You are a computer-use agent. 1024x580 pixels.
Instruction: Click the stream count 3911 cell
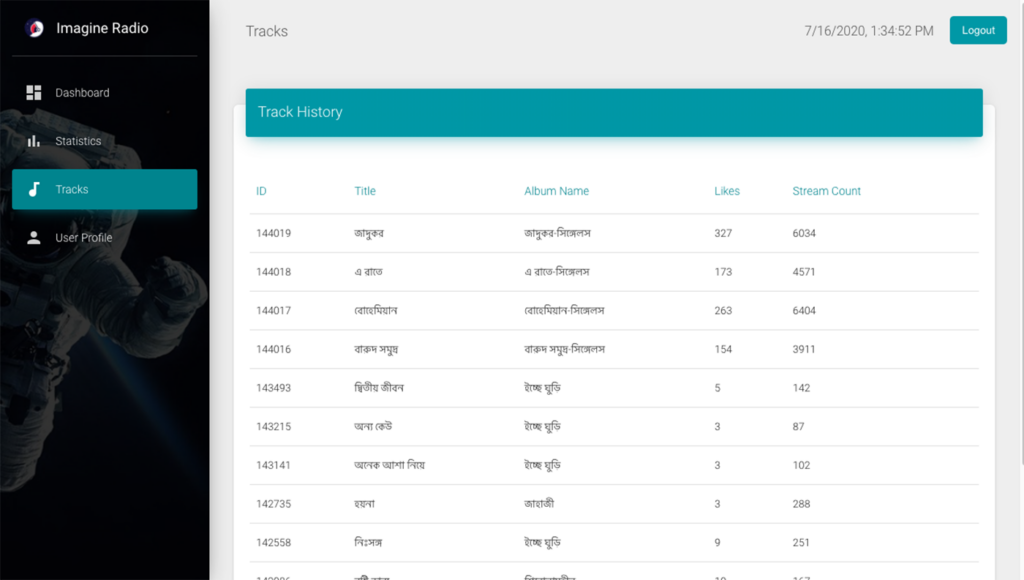pyautogui.click(x=804, y=350)
